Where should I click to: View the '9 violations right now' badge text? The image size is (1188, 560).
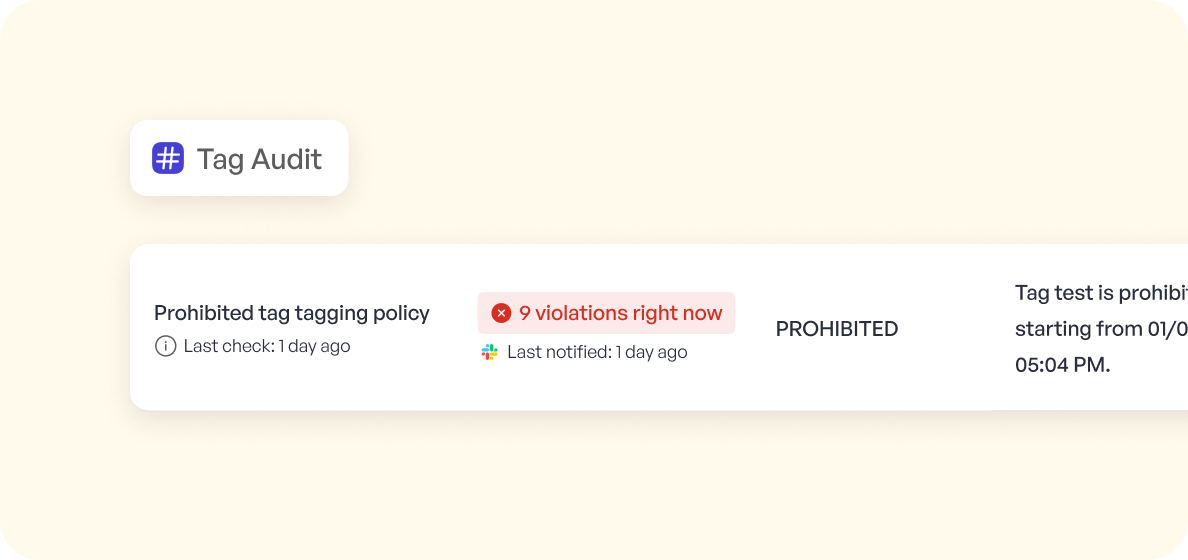coord(620,313)
